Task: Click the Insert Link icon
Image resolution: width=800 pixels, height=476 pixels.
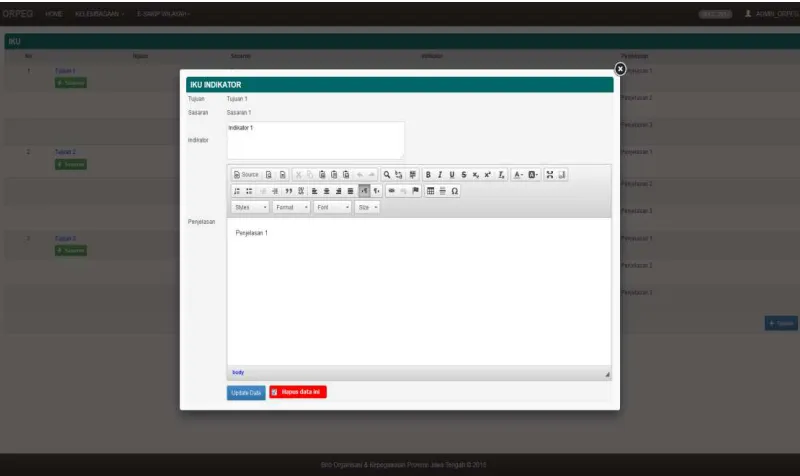Action: [391, 191]
